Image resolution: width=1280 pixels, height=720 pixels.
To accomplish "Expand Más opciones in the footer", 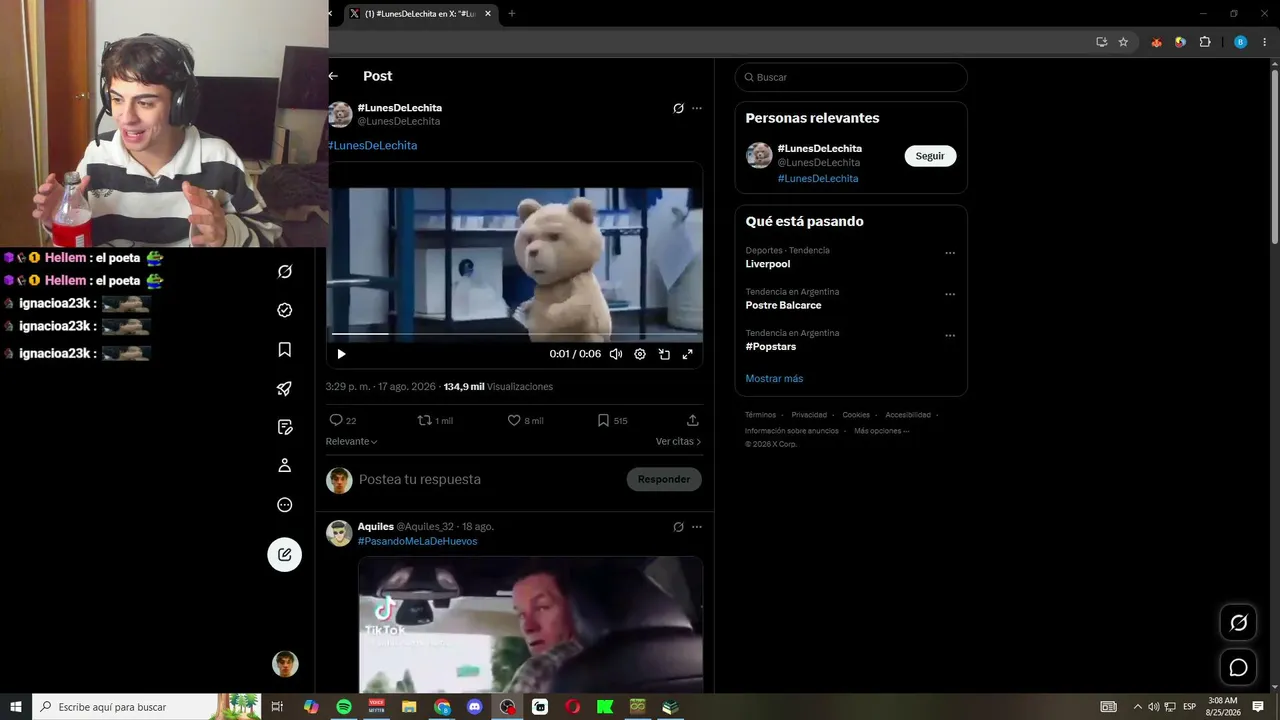I will tap(881, 431).
